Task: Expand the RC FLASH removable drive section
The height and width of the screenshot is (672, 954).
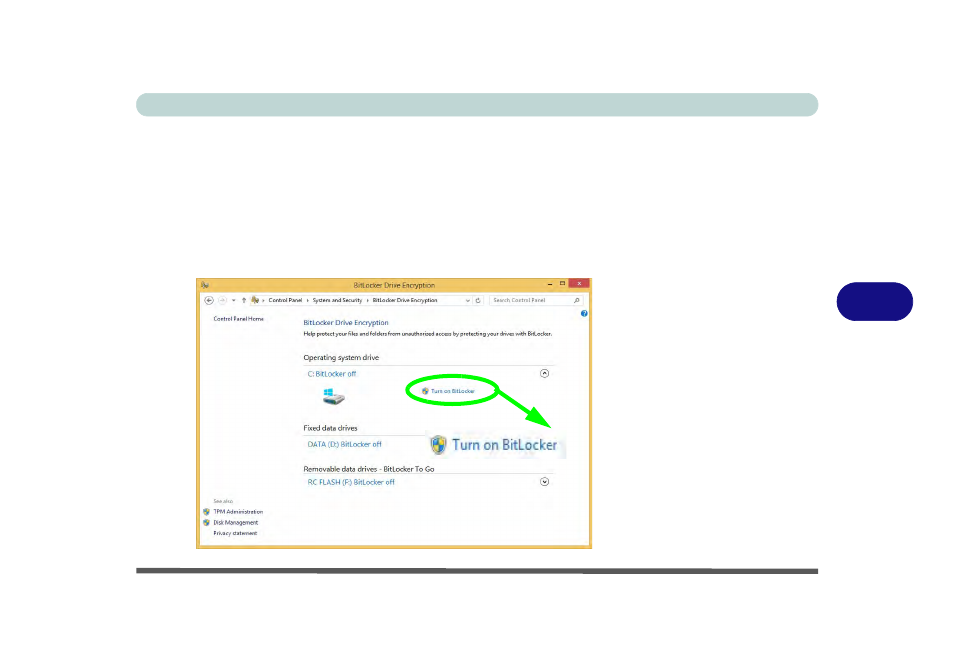Action: pos(545,482)
